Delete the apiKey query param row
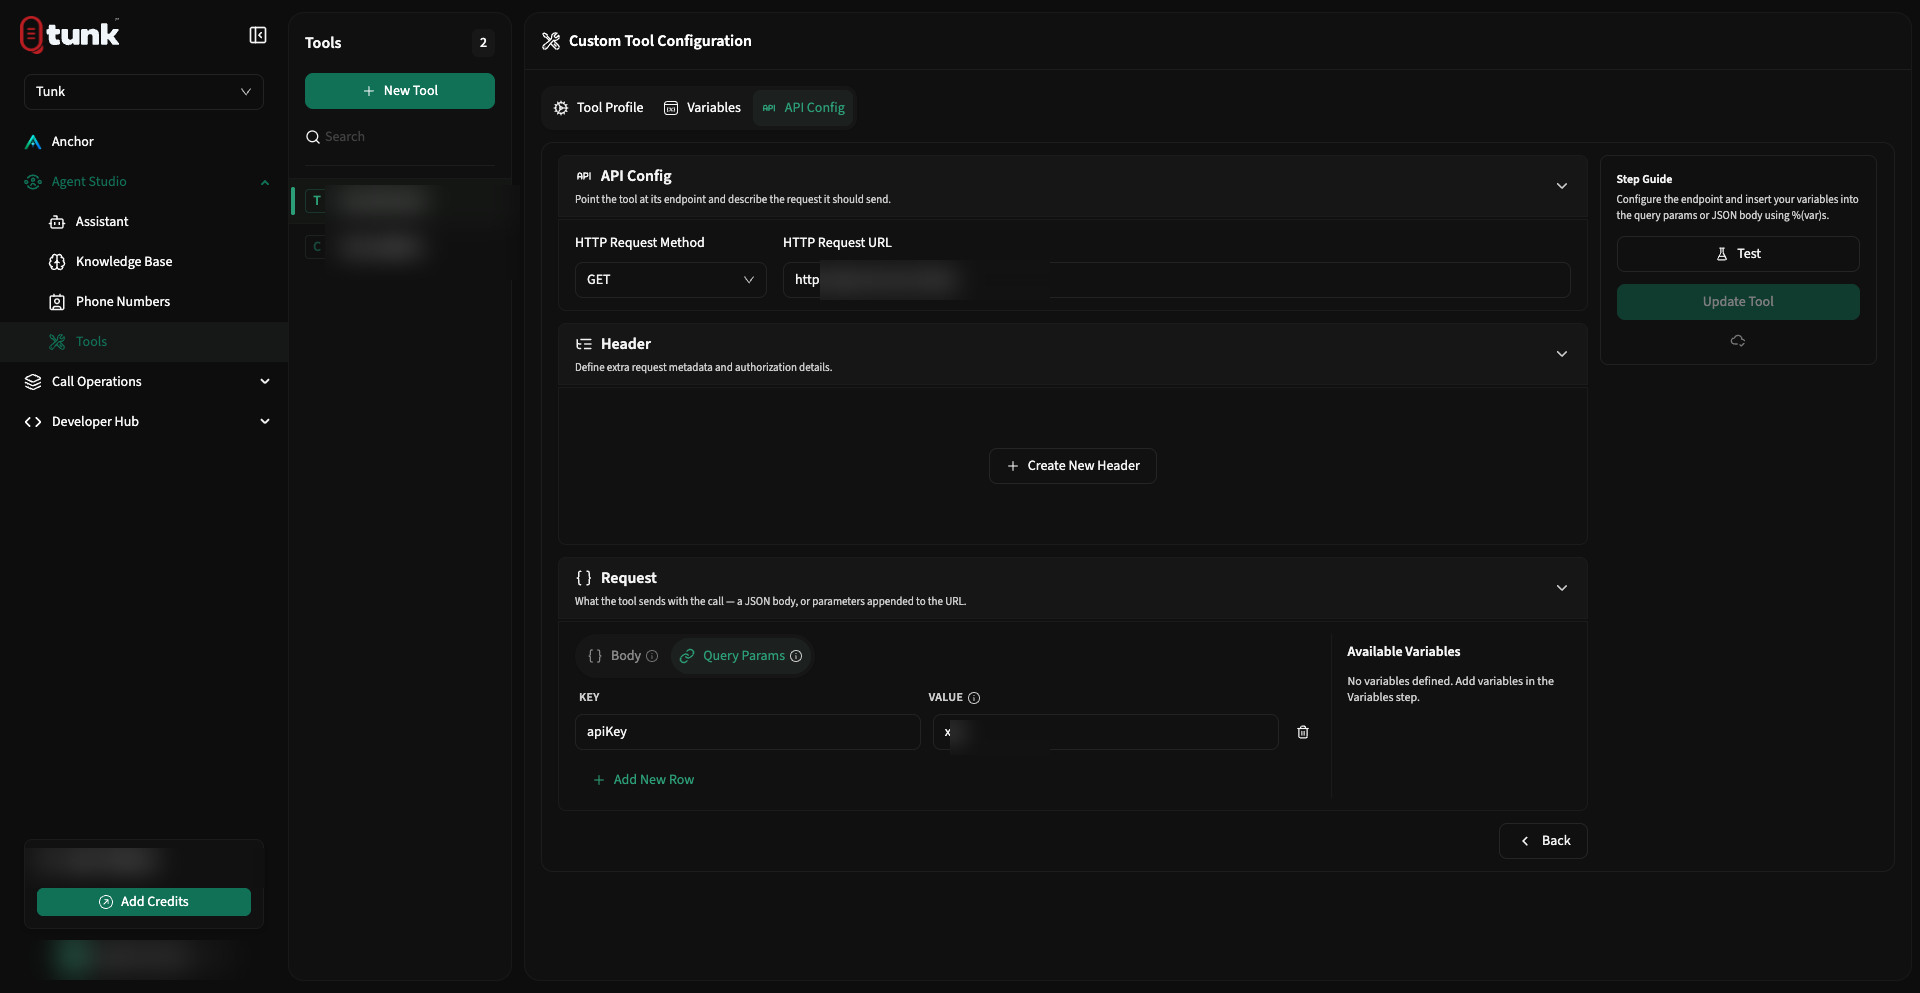The height and width of the screenshot is (993, 1920). tap(1303, 732)
